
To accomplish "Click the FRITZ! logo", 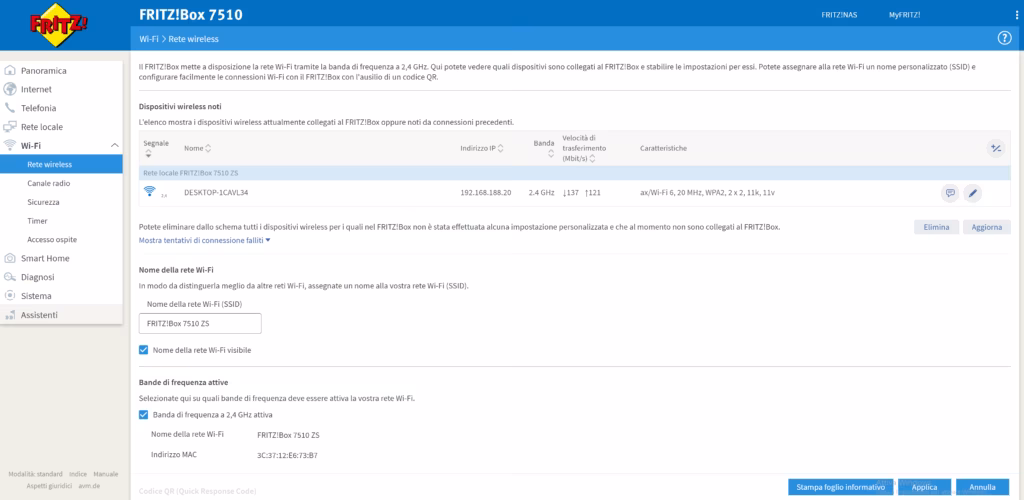I will click(x=59, y=25).
